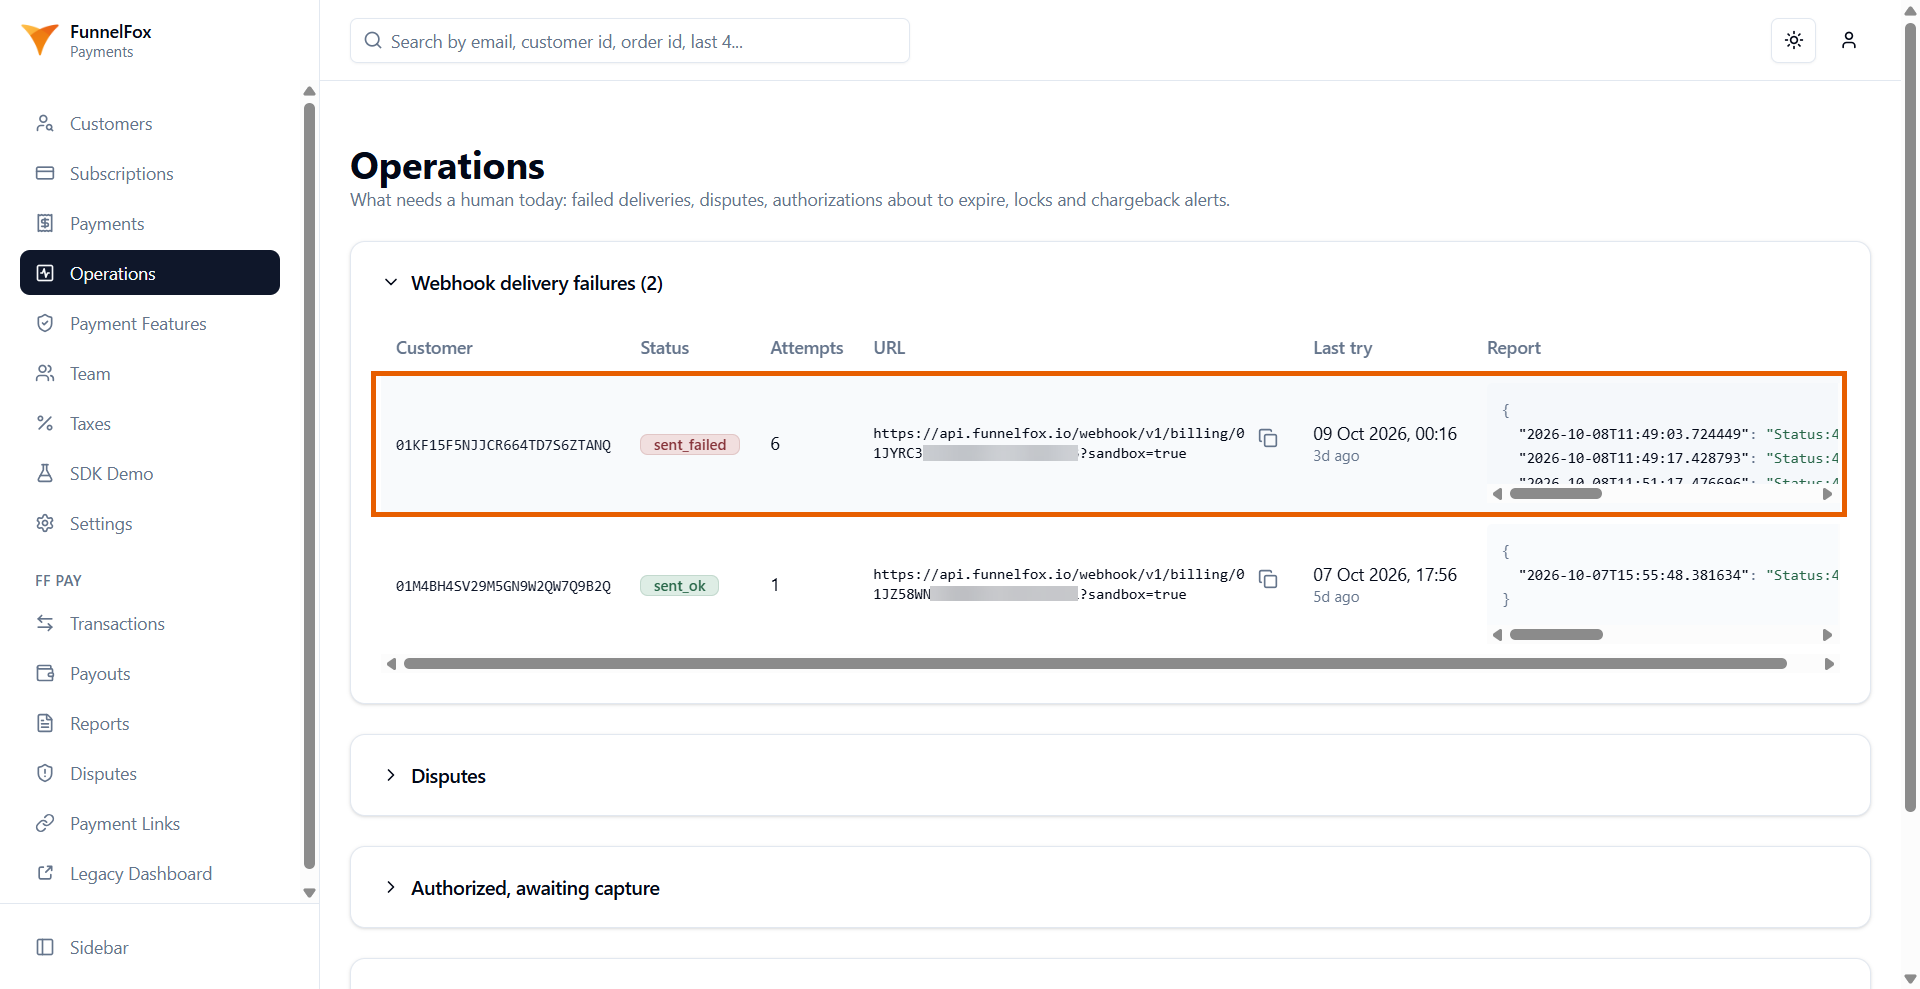The width and height of the screenshot is (1920, 989).
Task: Click the '09 Oct 2026, 00:16' timestamp
Action: coord(1385,434)
